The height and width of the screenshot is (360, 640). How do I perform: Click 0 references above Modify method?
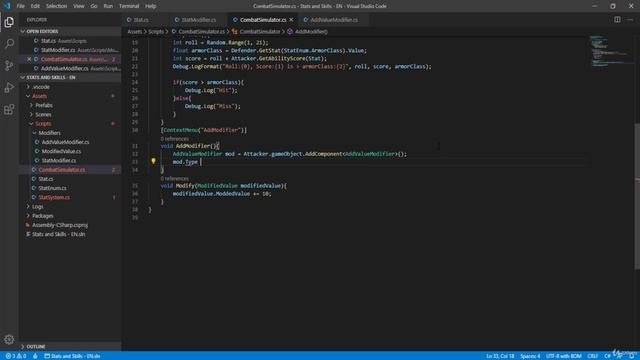click(175, 178)
